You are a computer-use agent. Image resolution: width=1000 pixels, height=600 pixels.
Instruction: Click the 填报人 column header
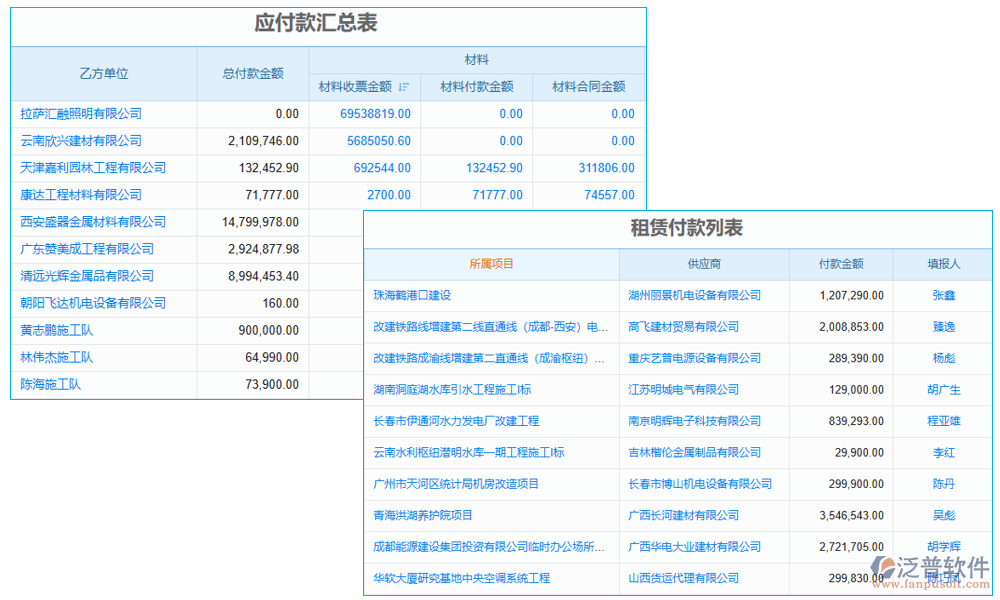(941, 264)
